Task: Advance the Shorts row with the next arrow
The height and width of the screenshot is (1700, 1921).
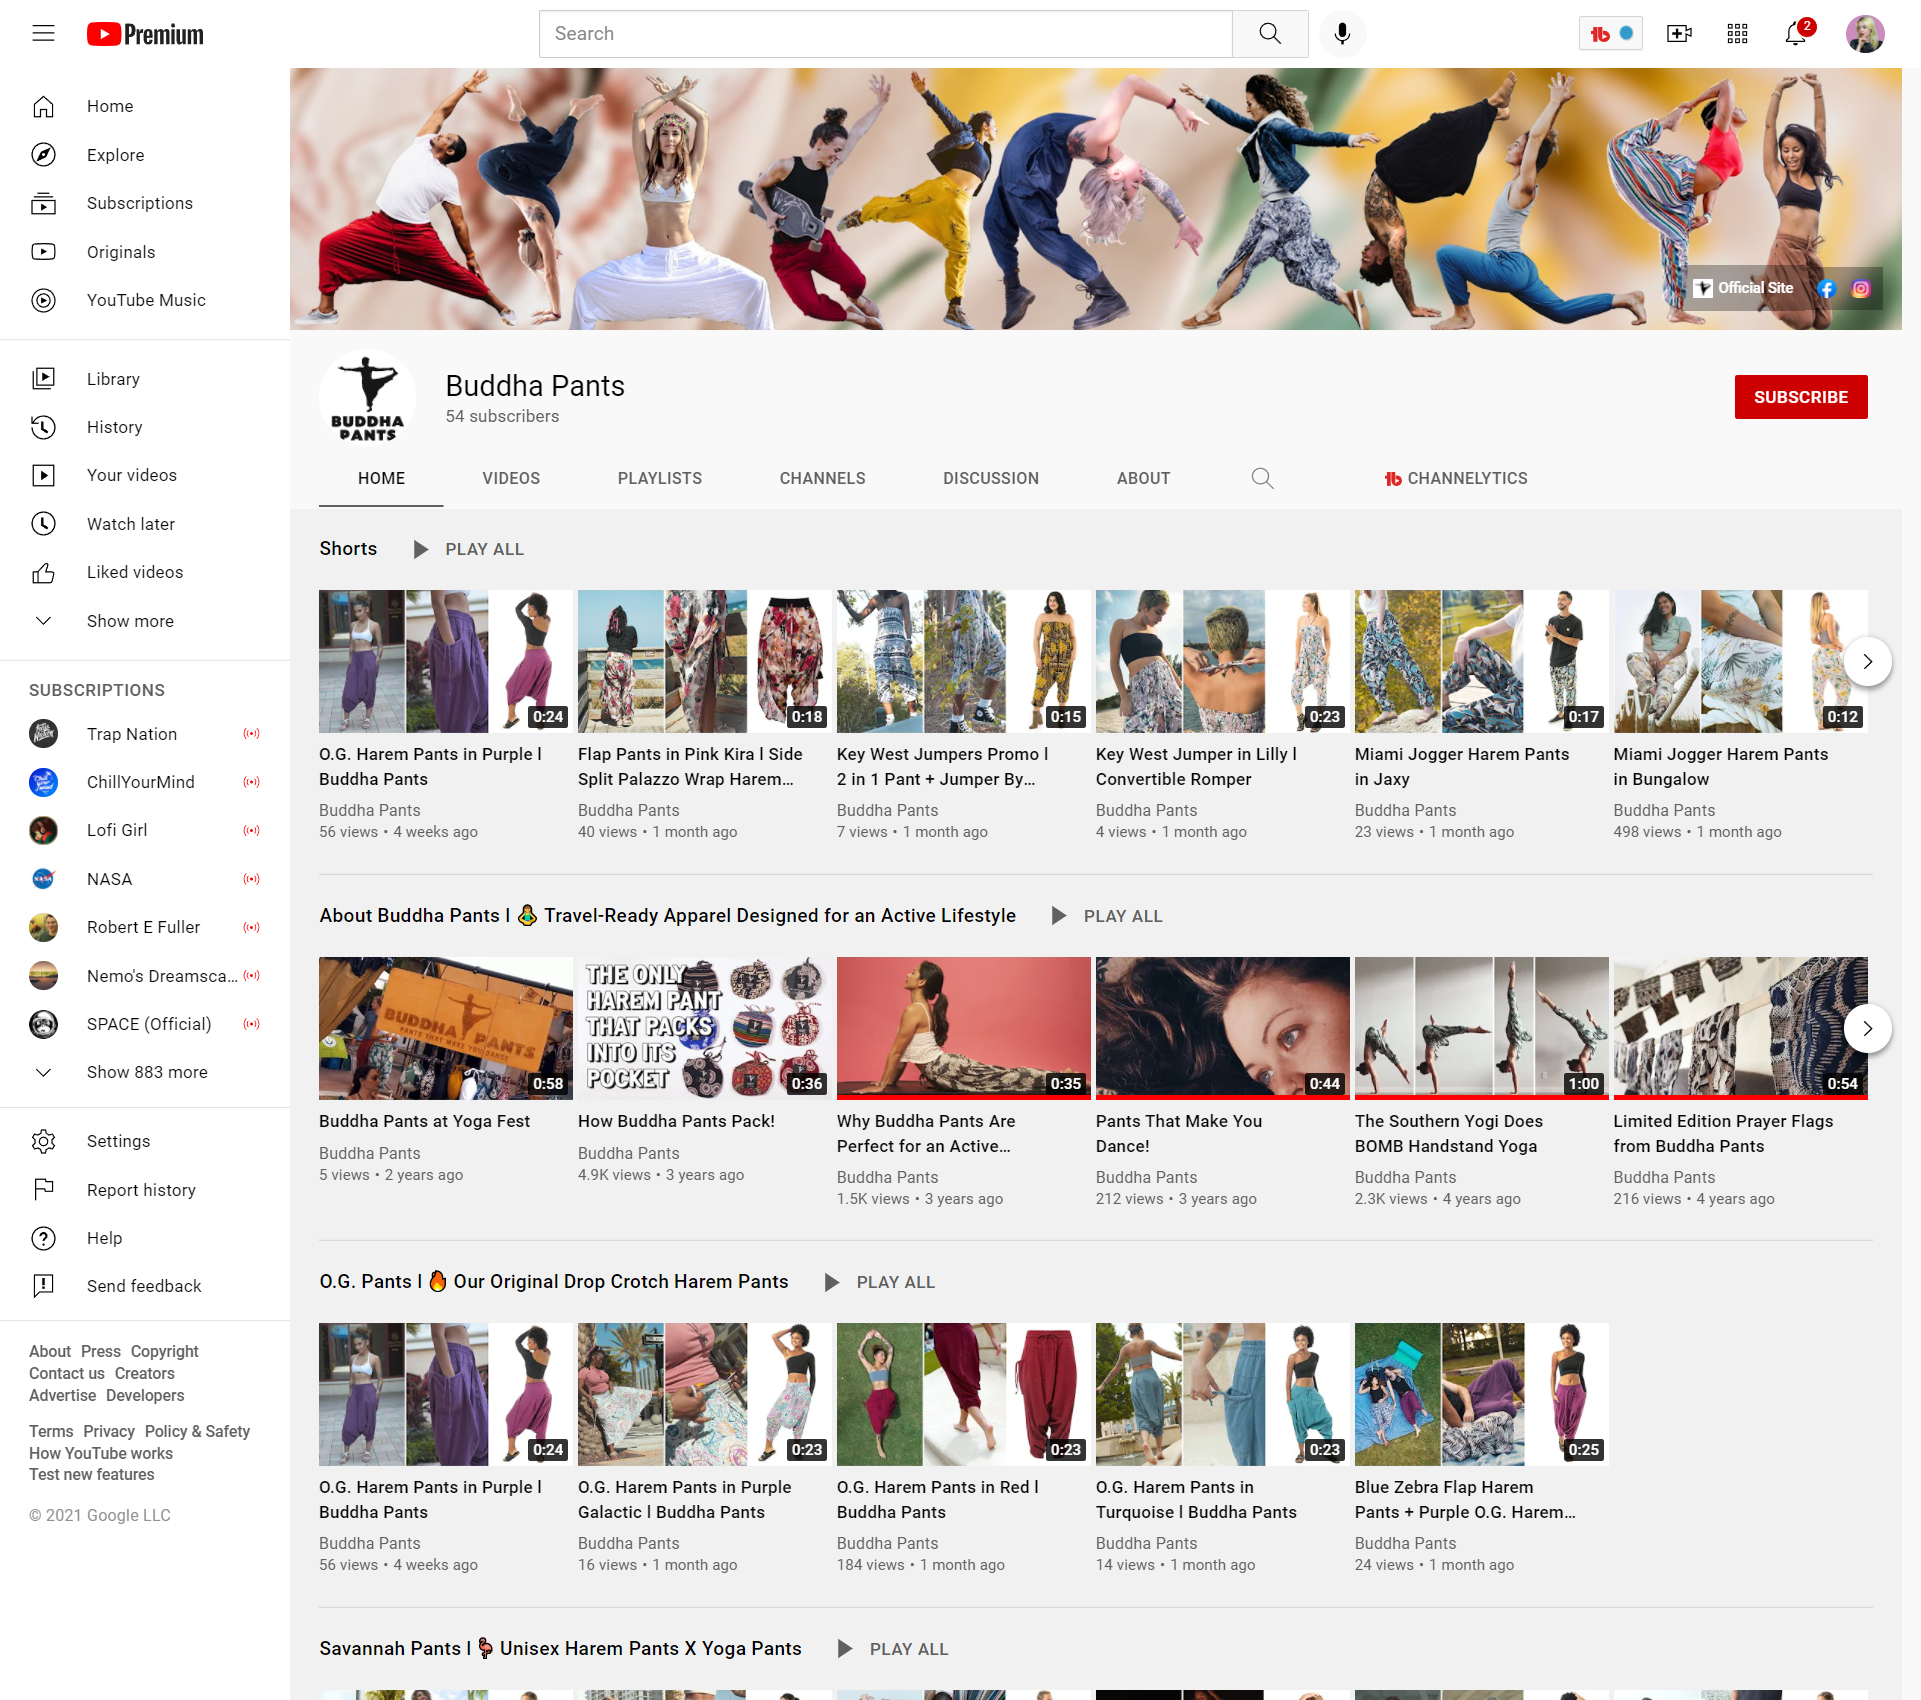Action: click(1867, 662)
